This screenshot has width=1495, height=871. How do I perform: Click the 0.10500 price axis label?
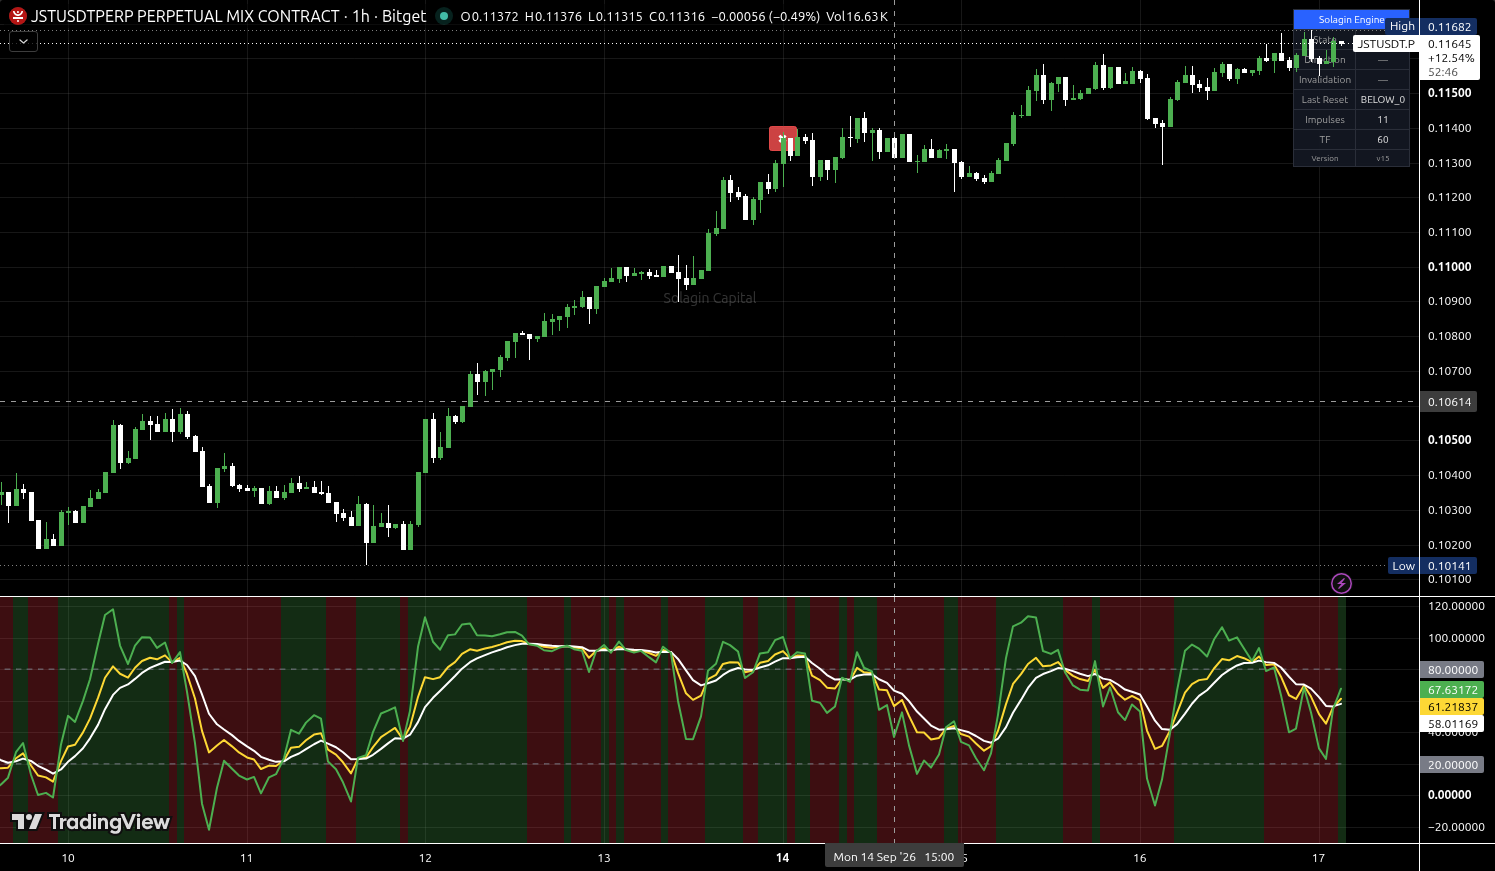(x=1449, y=440)
